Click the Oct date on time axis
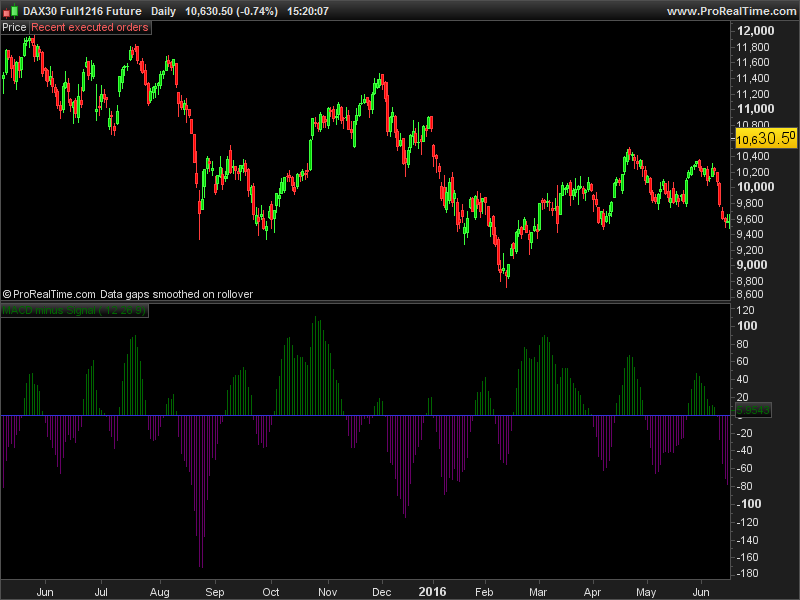This screenshot has height=600, width=800. (x=271, y=592)
